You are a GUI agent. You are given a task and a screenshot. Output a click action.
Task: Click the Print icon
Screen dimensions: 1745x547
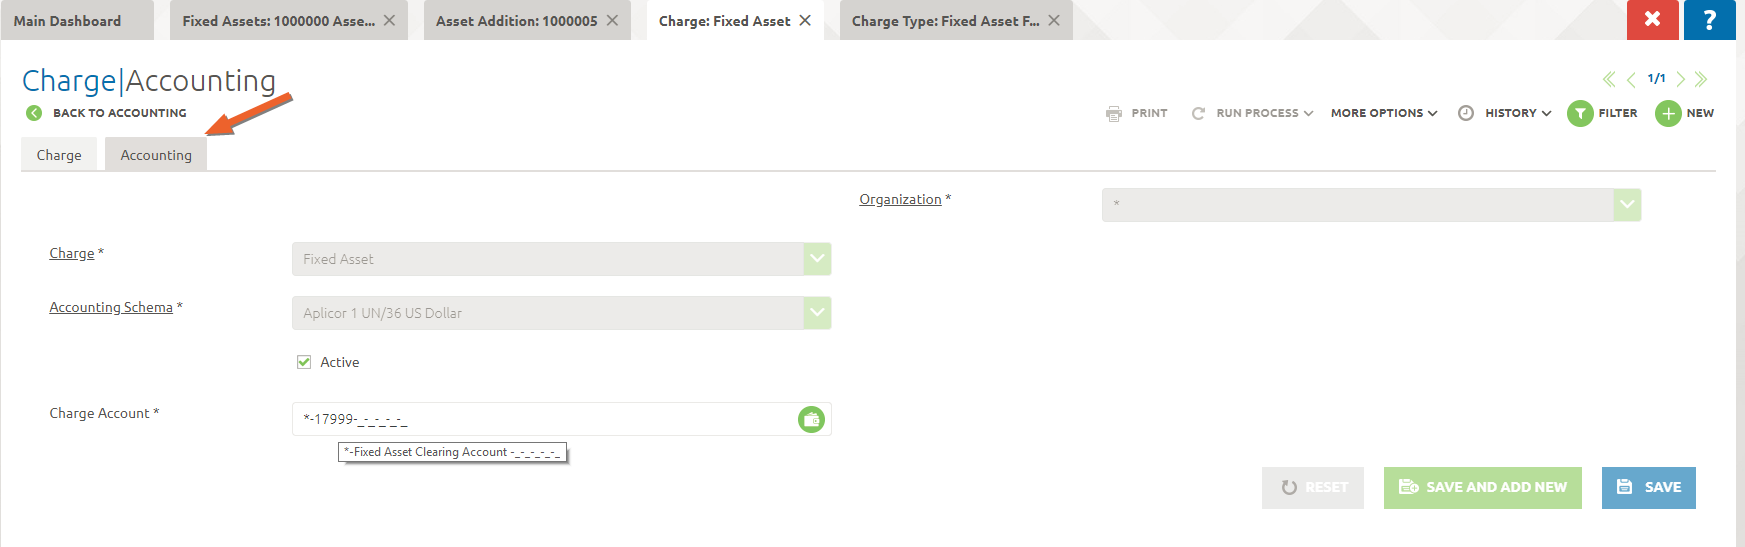1114,113
